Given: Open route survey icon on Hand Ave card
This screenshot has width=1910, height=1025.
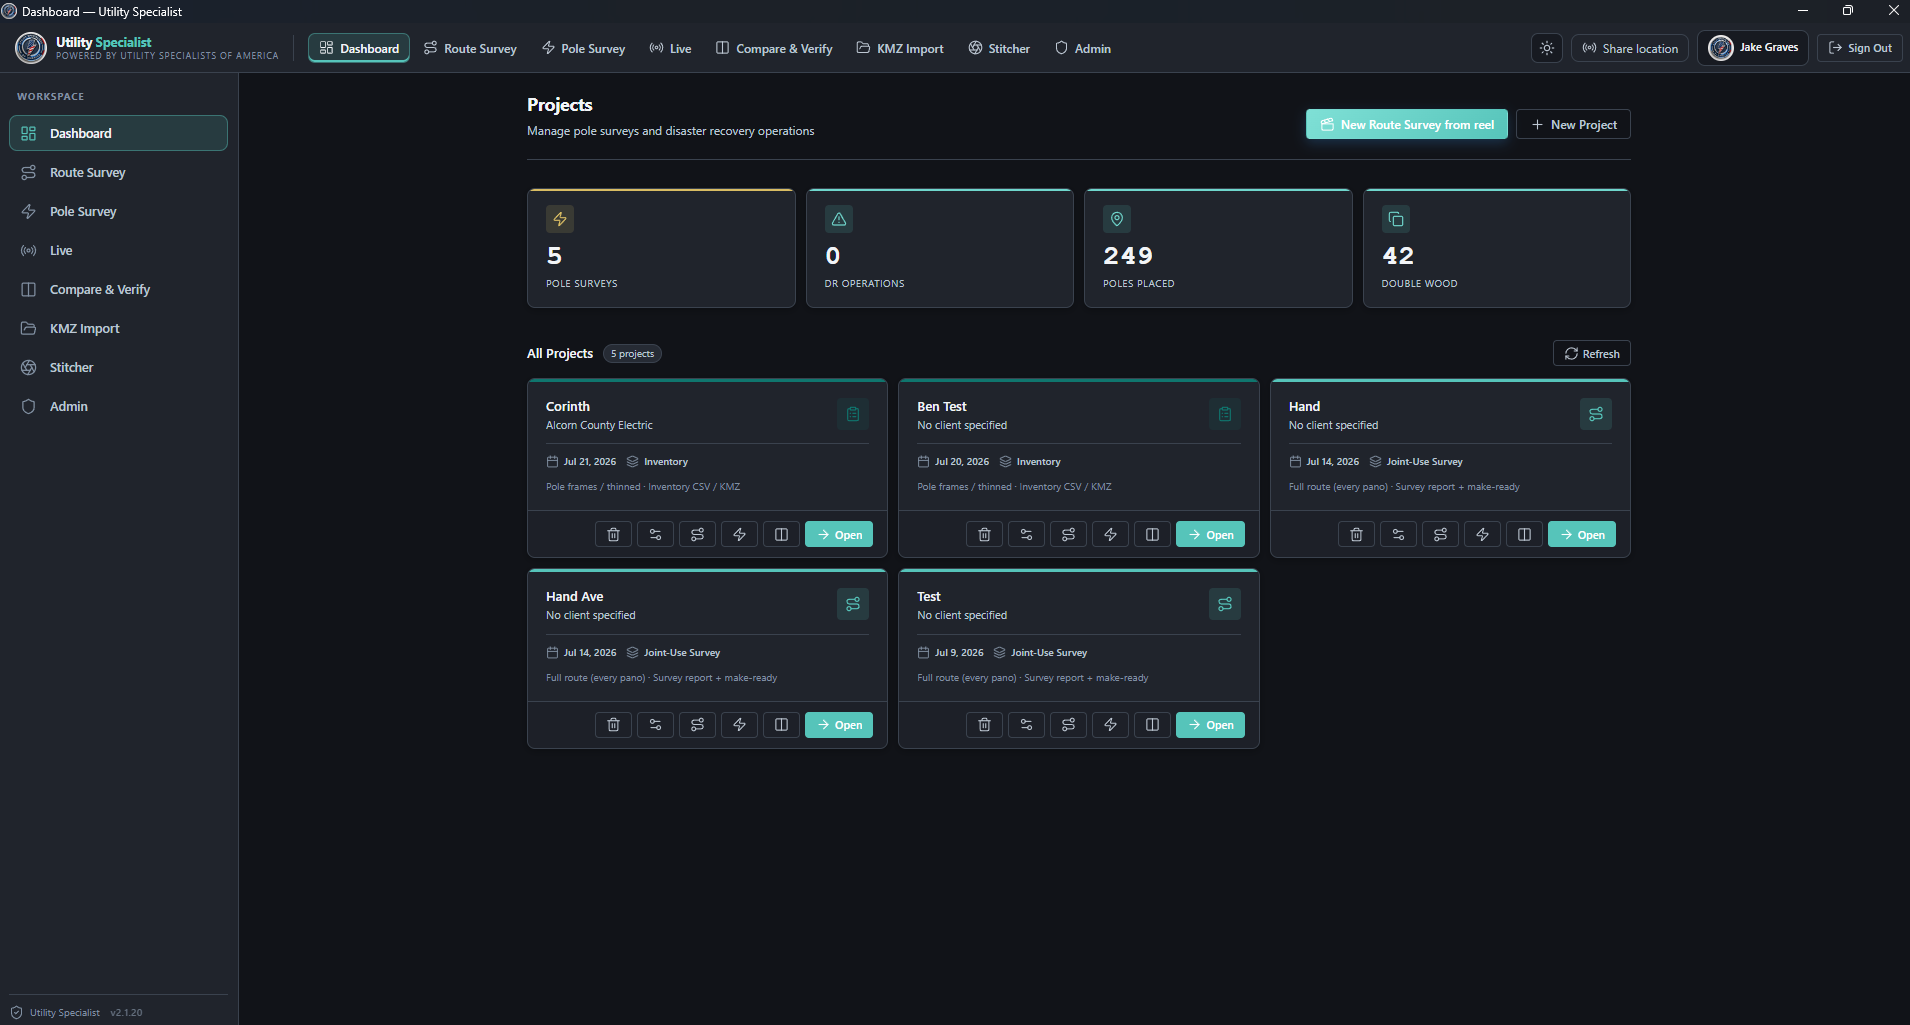Looking at the screenshot, I should click(697, 725).
